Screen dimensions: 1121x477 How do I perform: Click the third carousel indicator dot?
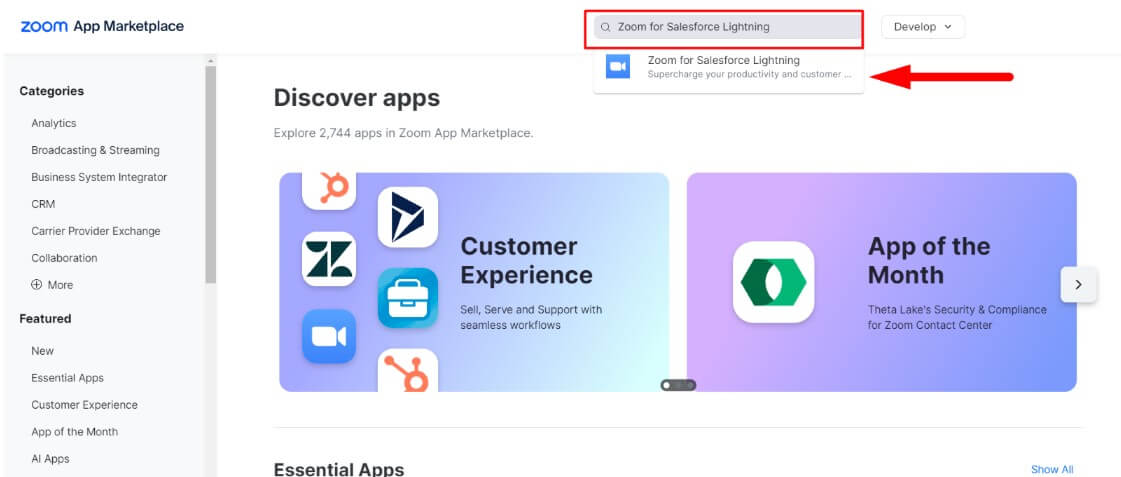tap(690, 385)
